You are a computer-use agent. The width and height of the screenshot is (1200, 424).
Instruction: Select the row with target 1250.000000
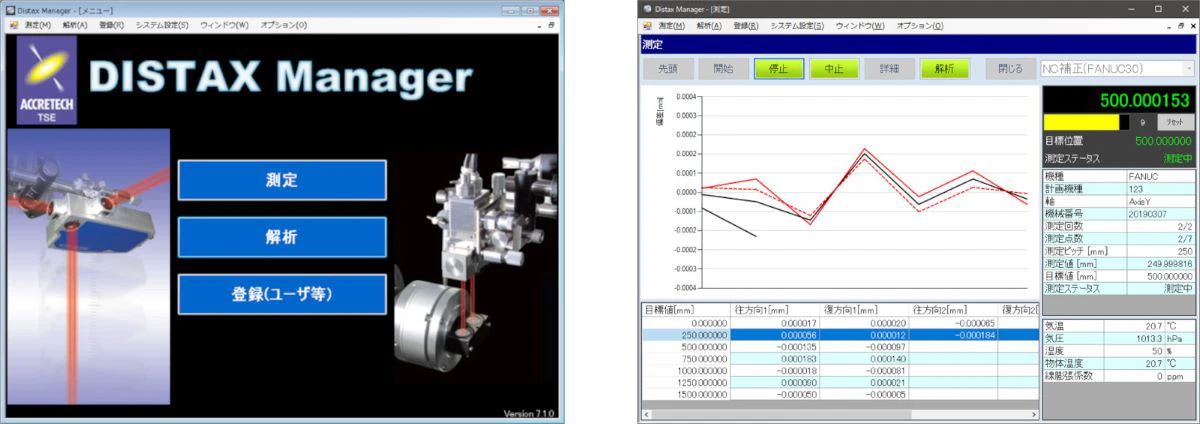tap(838, 383)
